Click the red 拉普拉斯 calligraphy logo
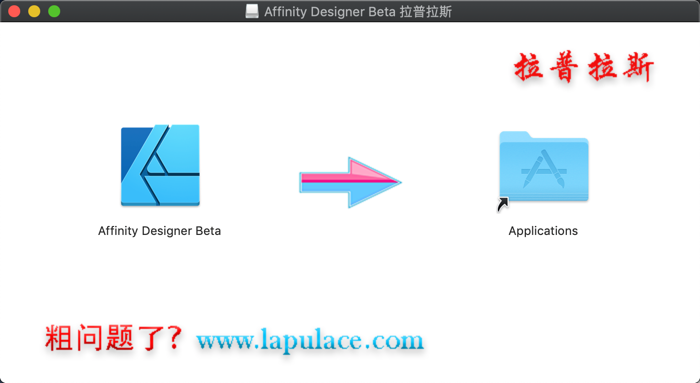The height and width of the screenshot is (383, 700). (x=584, y=67)
